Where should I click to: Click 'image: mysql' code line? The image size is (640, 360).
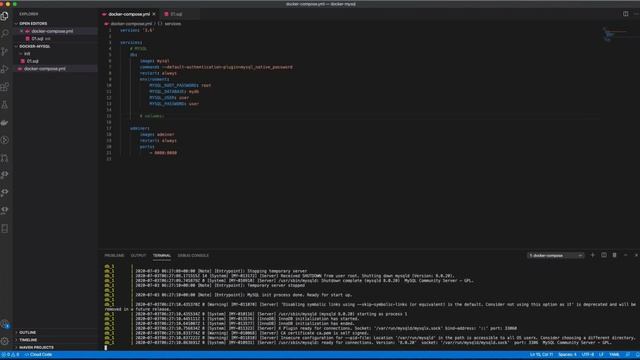[154, 61]
